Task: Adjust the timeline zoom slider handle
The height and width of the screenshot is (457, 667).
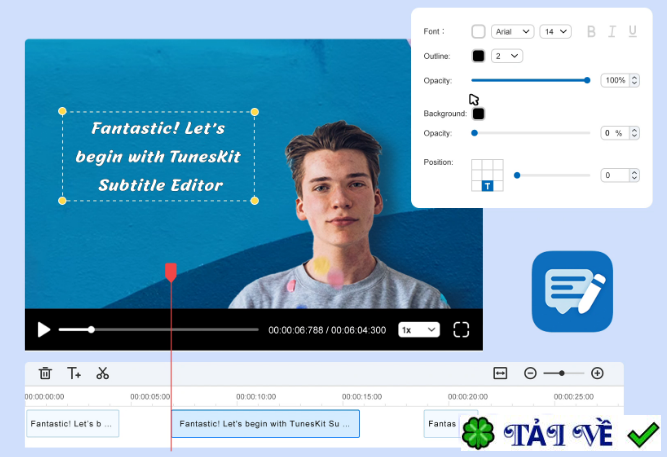Action: (x=562, y=373)
